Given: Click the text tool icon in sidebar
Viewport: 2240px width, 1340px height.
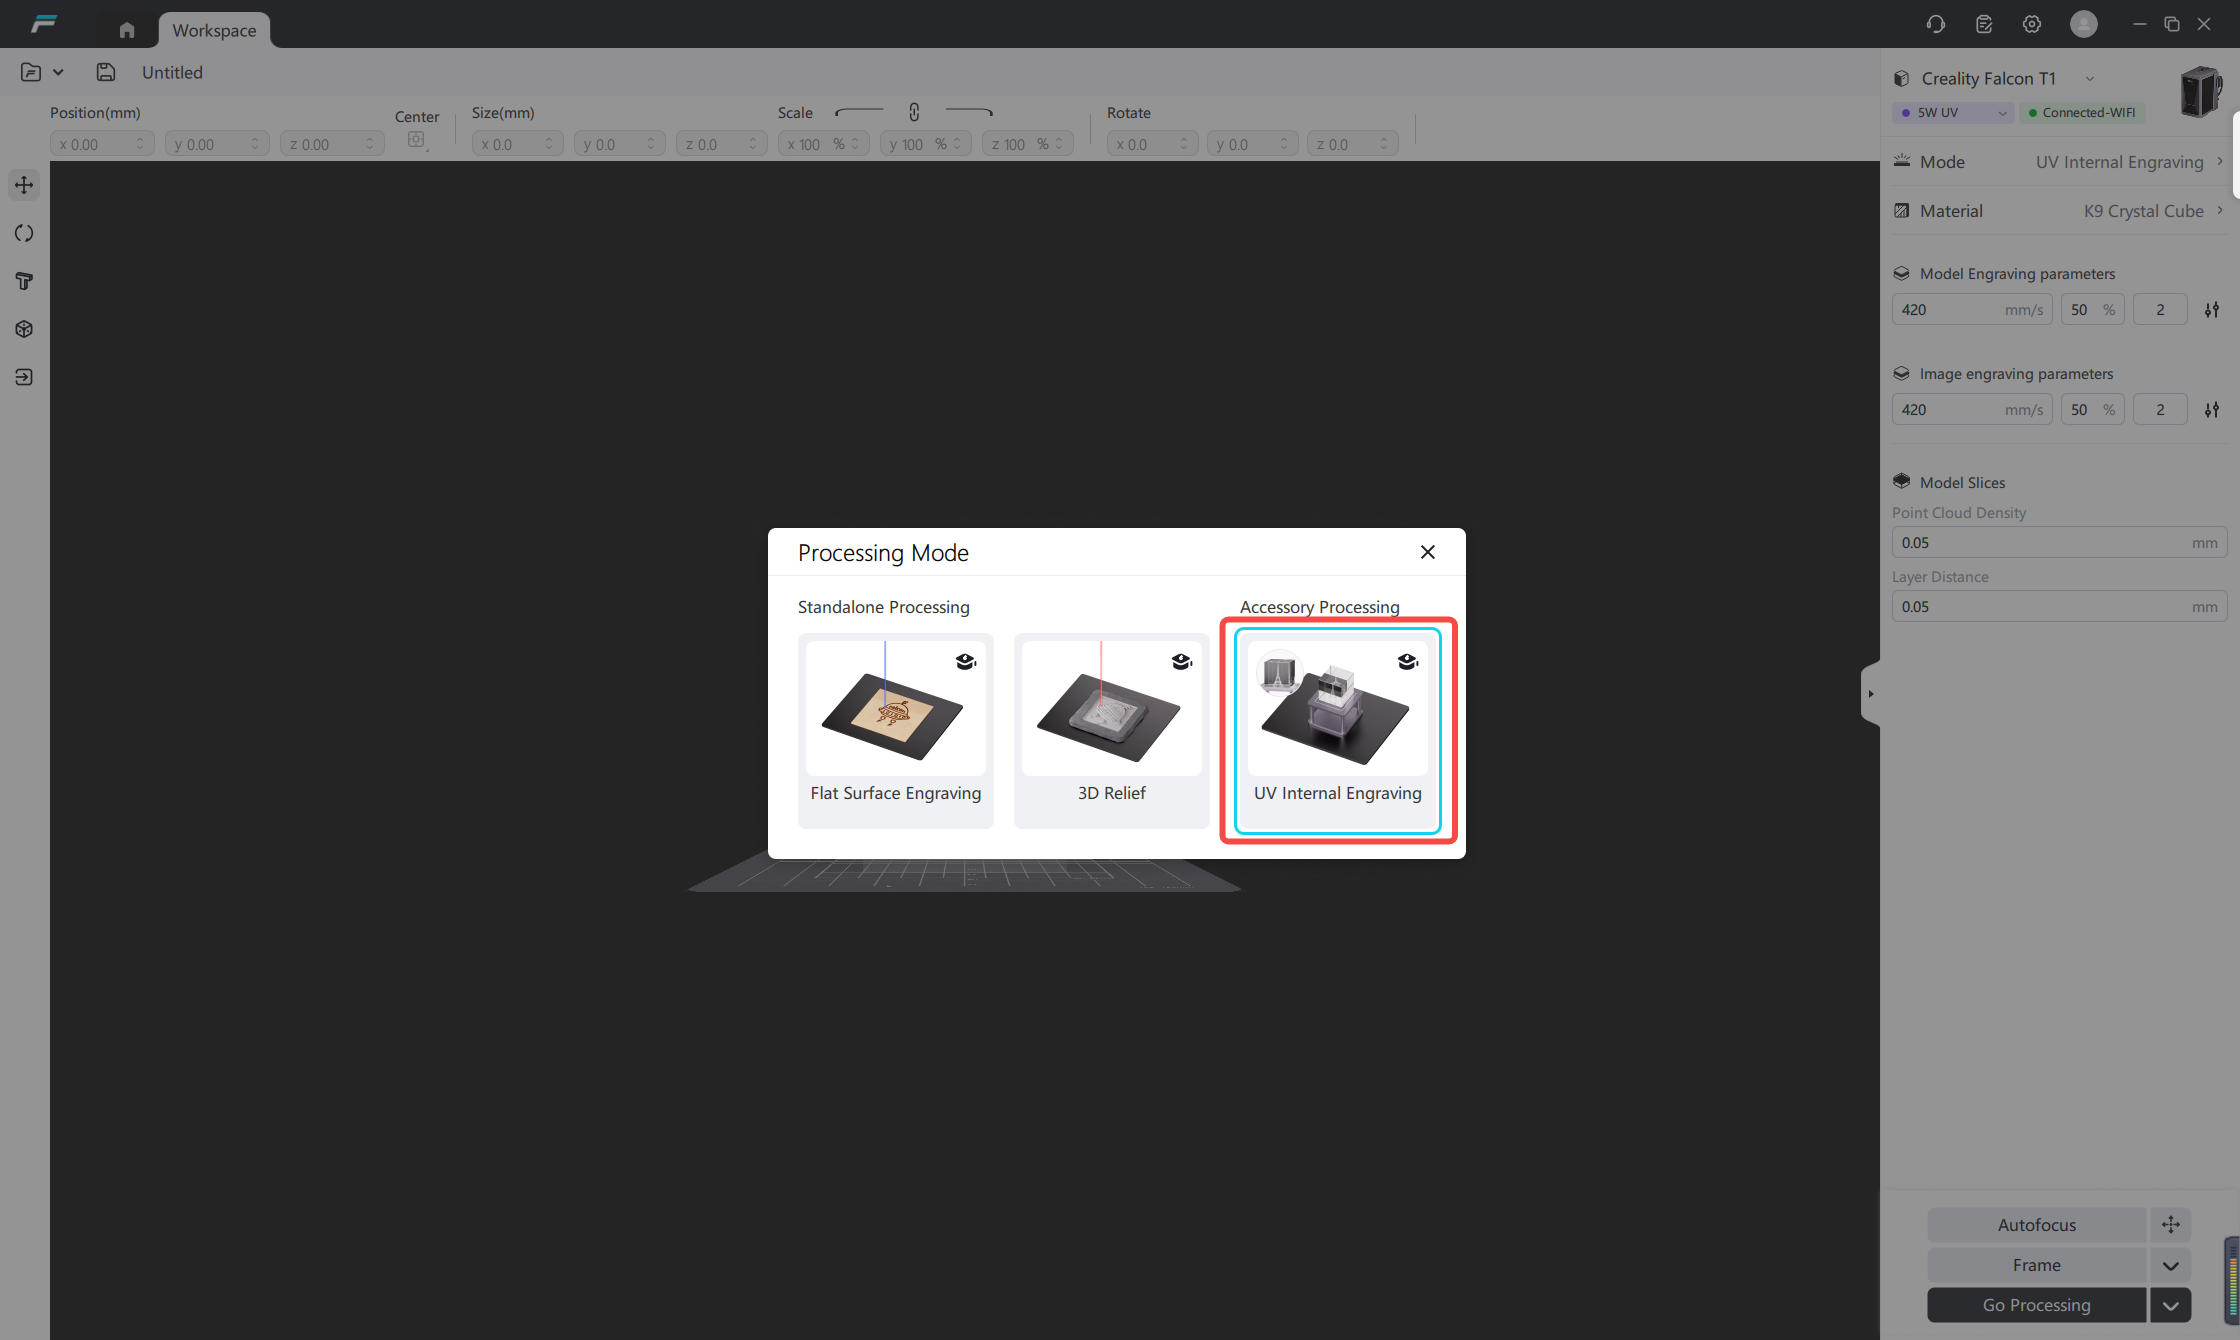Looking at the screenshot, I should pyautogui.click(x=24, y=281).
